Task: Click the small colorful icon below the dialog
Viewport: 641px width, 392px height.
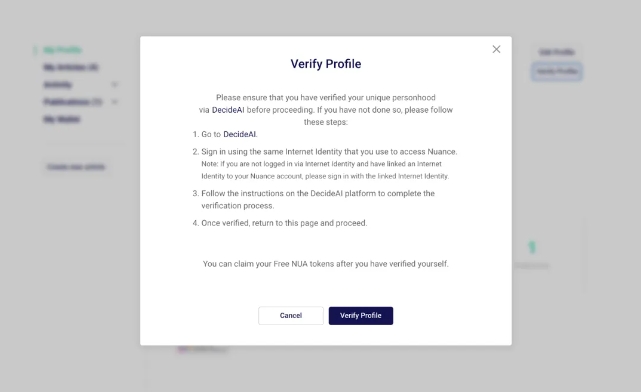Action: click(x=183, y=349)
